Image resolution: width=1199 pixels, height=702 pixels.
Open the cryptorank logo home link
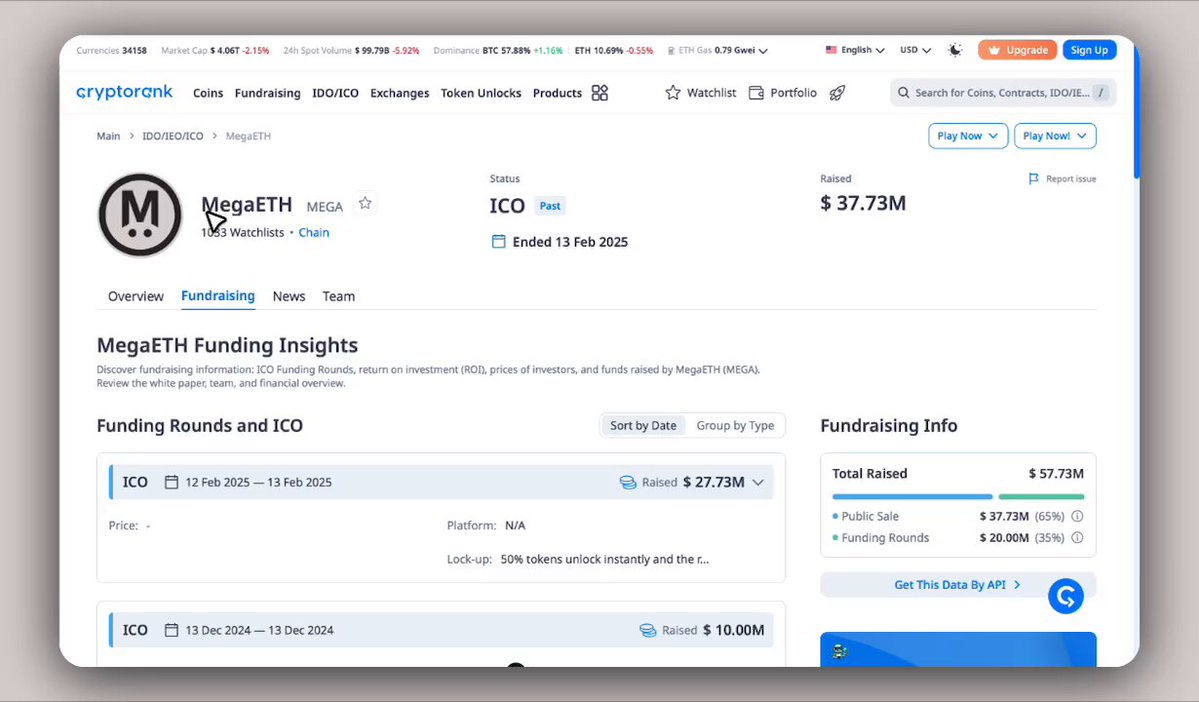(x=125, y=93)
